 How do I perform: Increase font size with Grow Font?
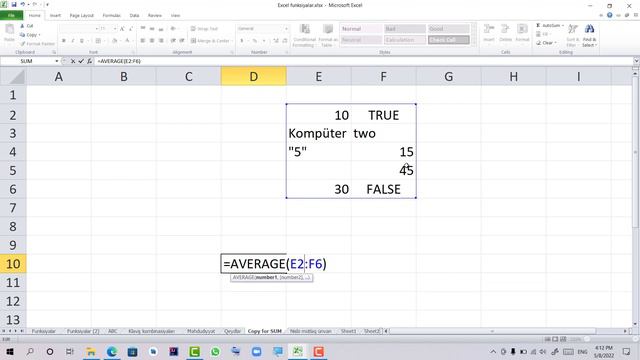click(x=122, y=29)
